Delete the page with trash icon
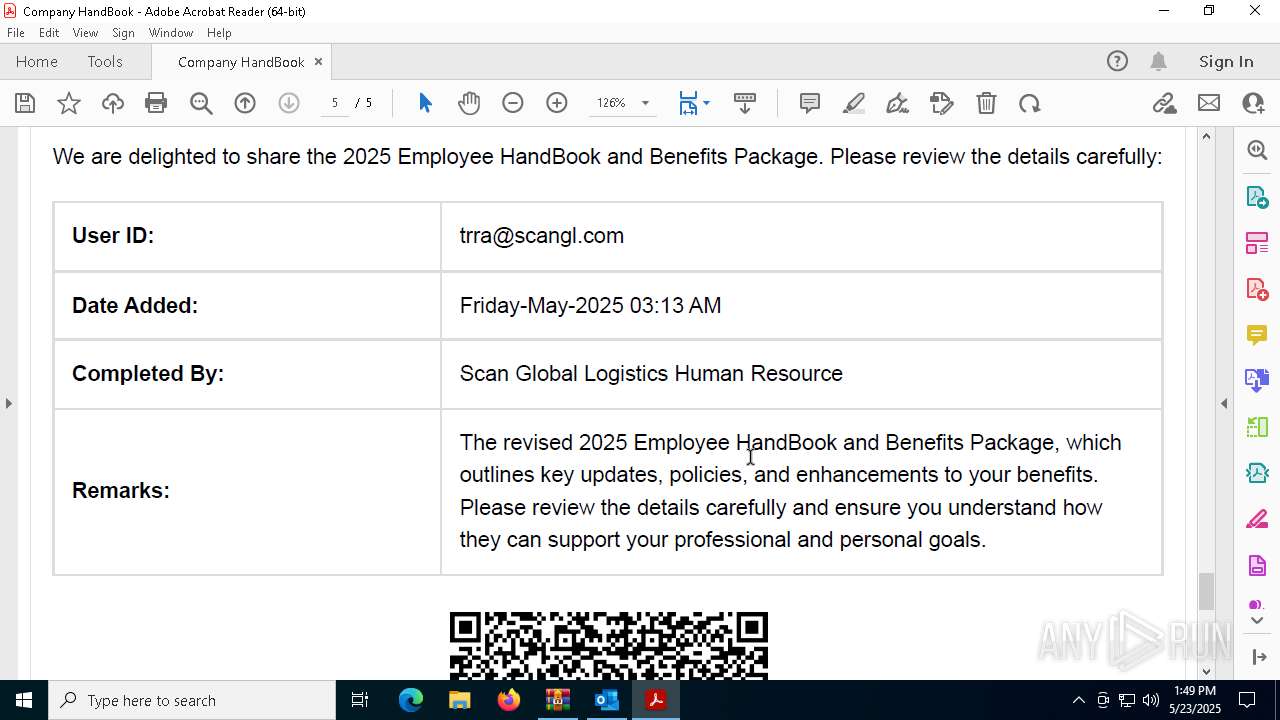Viewport: 1280px width, 720px height. [986, 103]
